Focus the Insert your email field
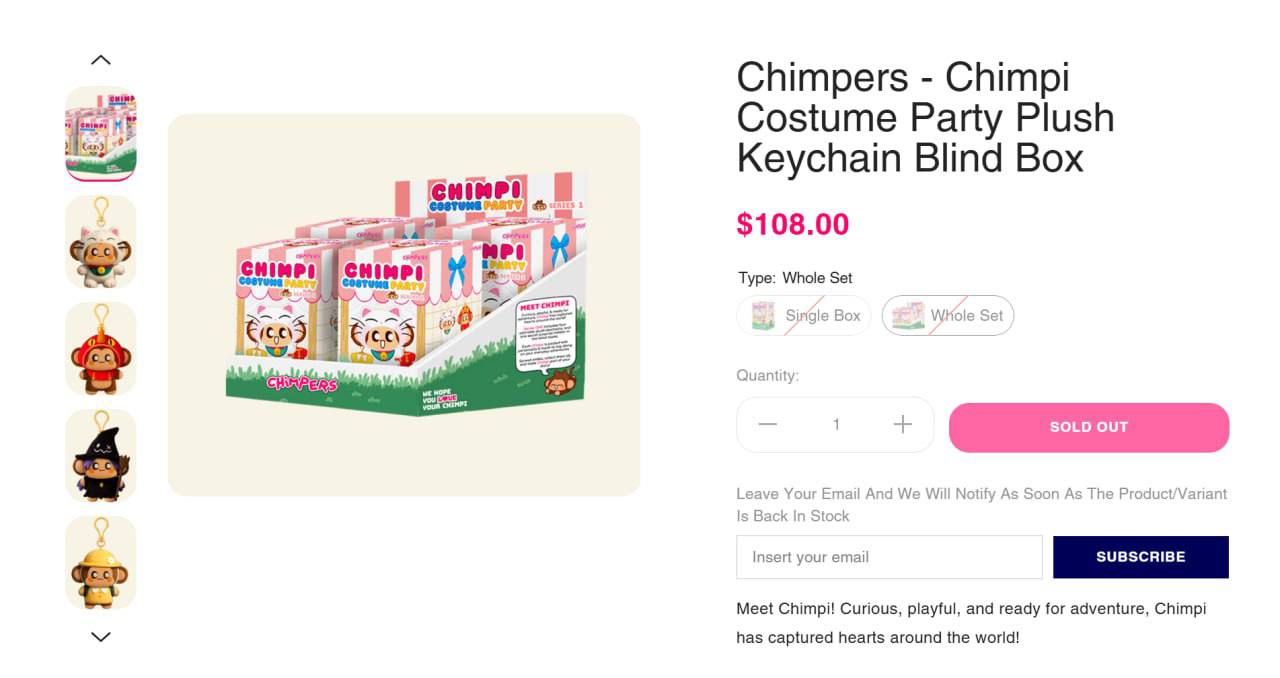1280x678 pixels. (889, 557)
